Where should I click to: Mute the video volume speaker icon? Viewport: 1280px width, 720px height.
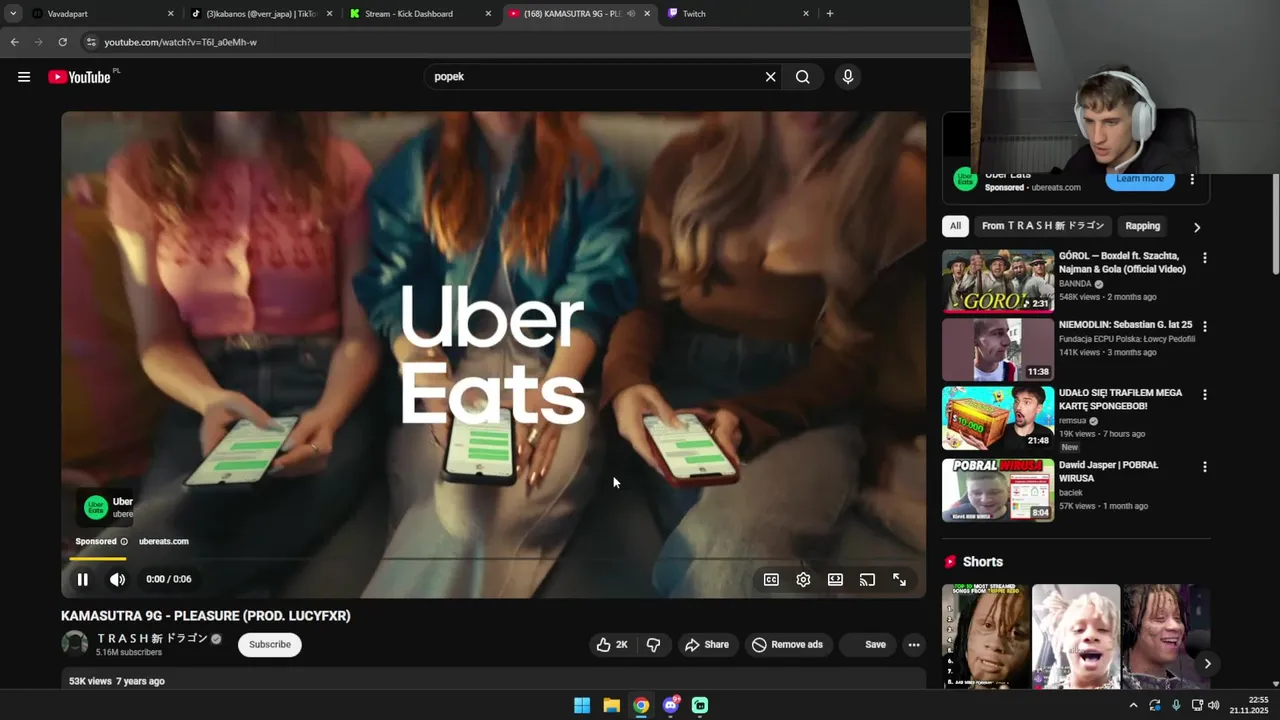pyautogui.click(x=117, y=579)
